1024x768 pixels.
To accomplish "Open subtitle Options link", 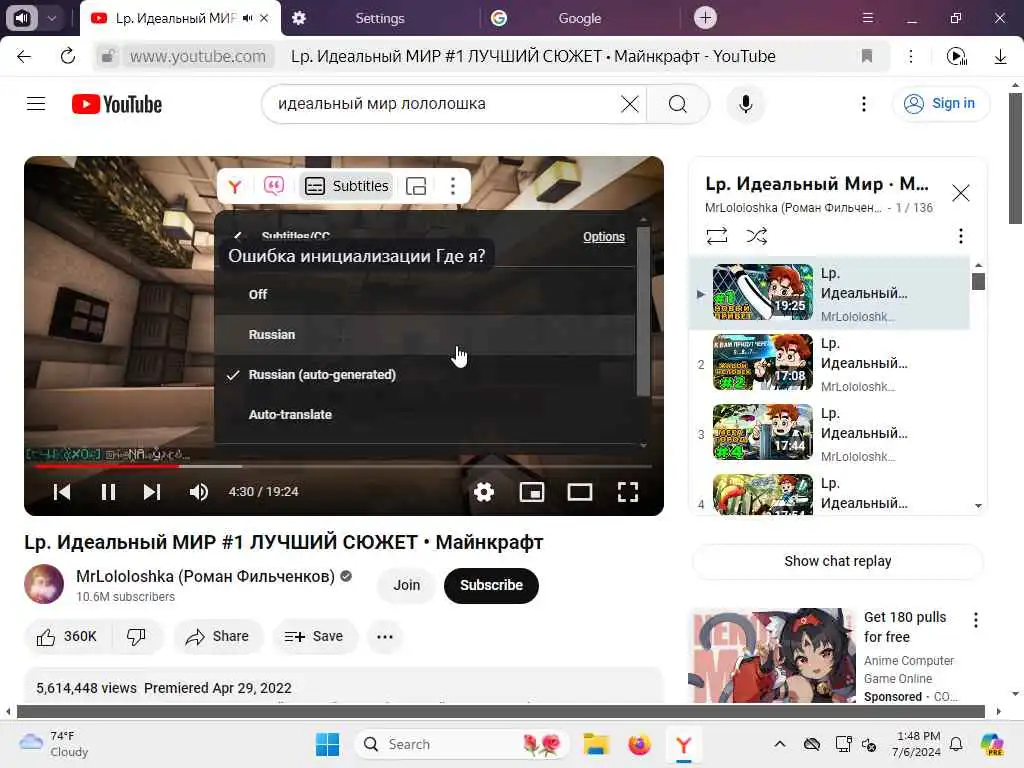I will (x=603, y=236).
